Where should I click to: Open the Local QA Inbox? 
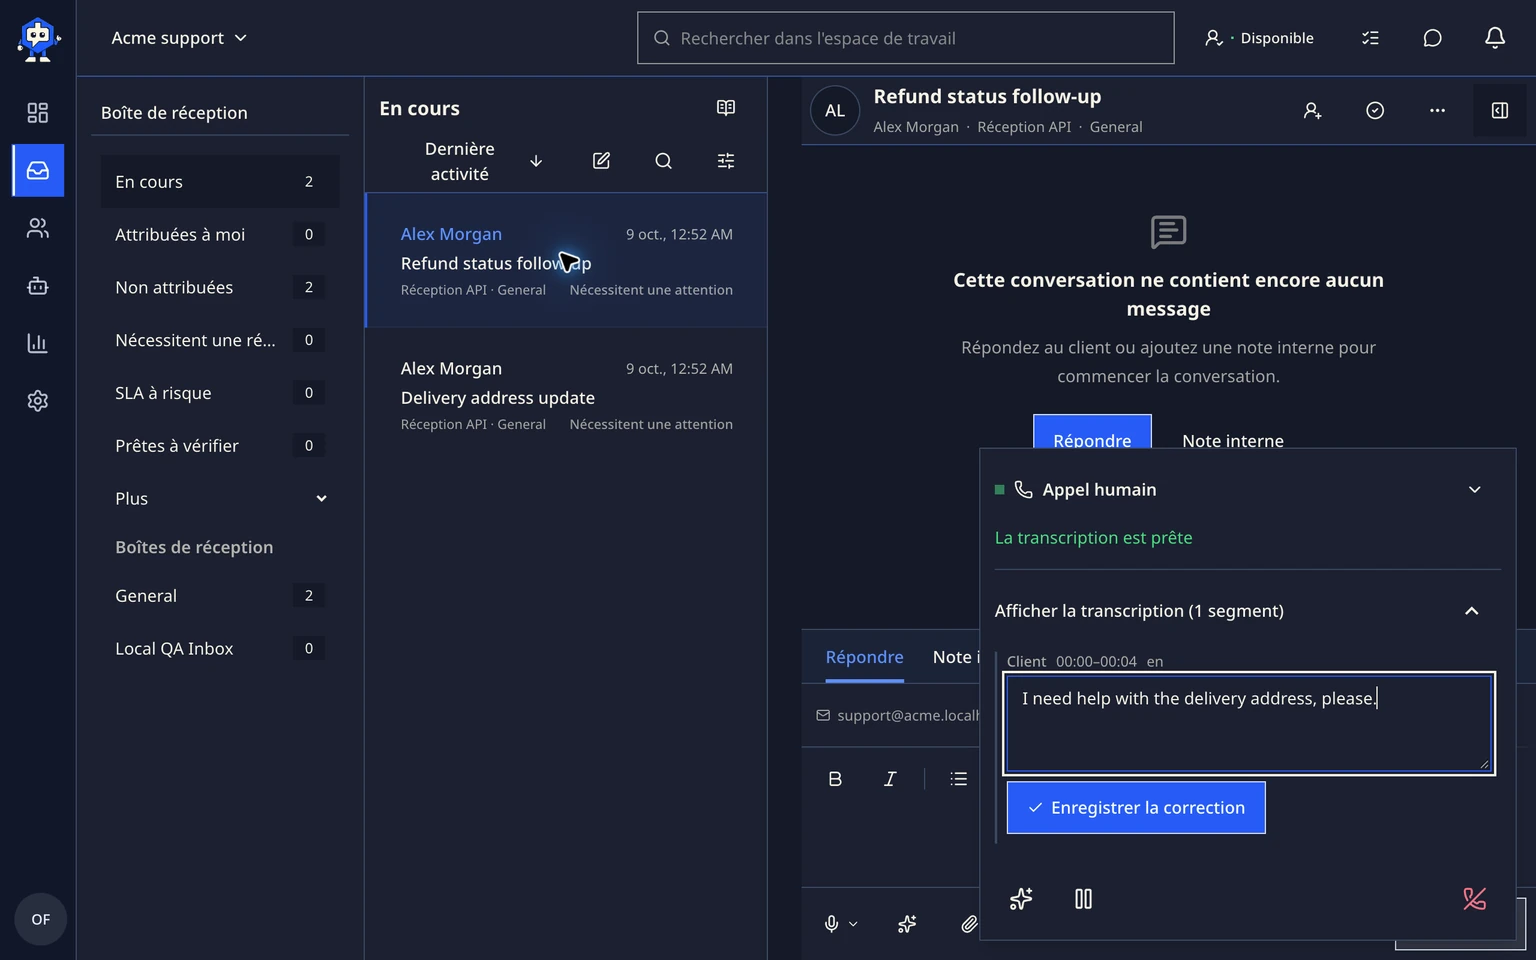(x=220, y=648)
